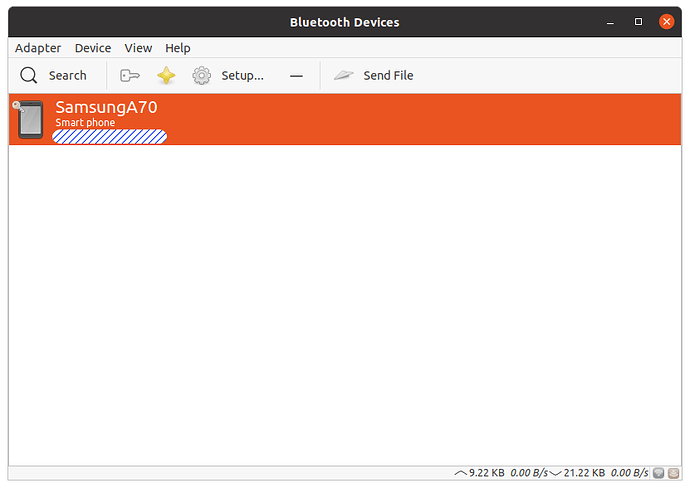Click the key Pair icon

coord(130,76)
